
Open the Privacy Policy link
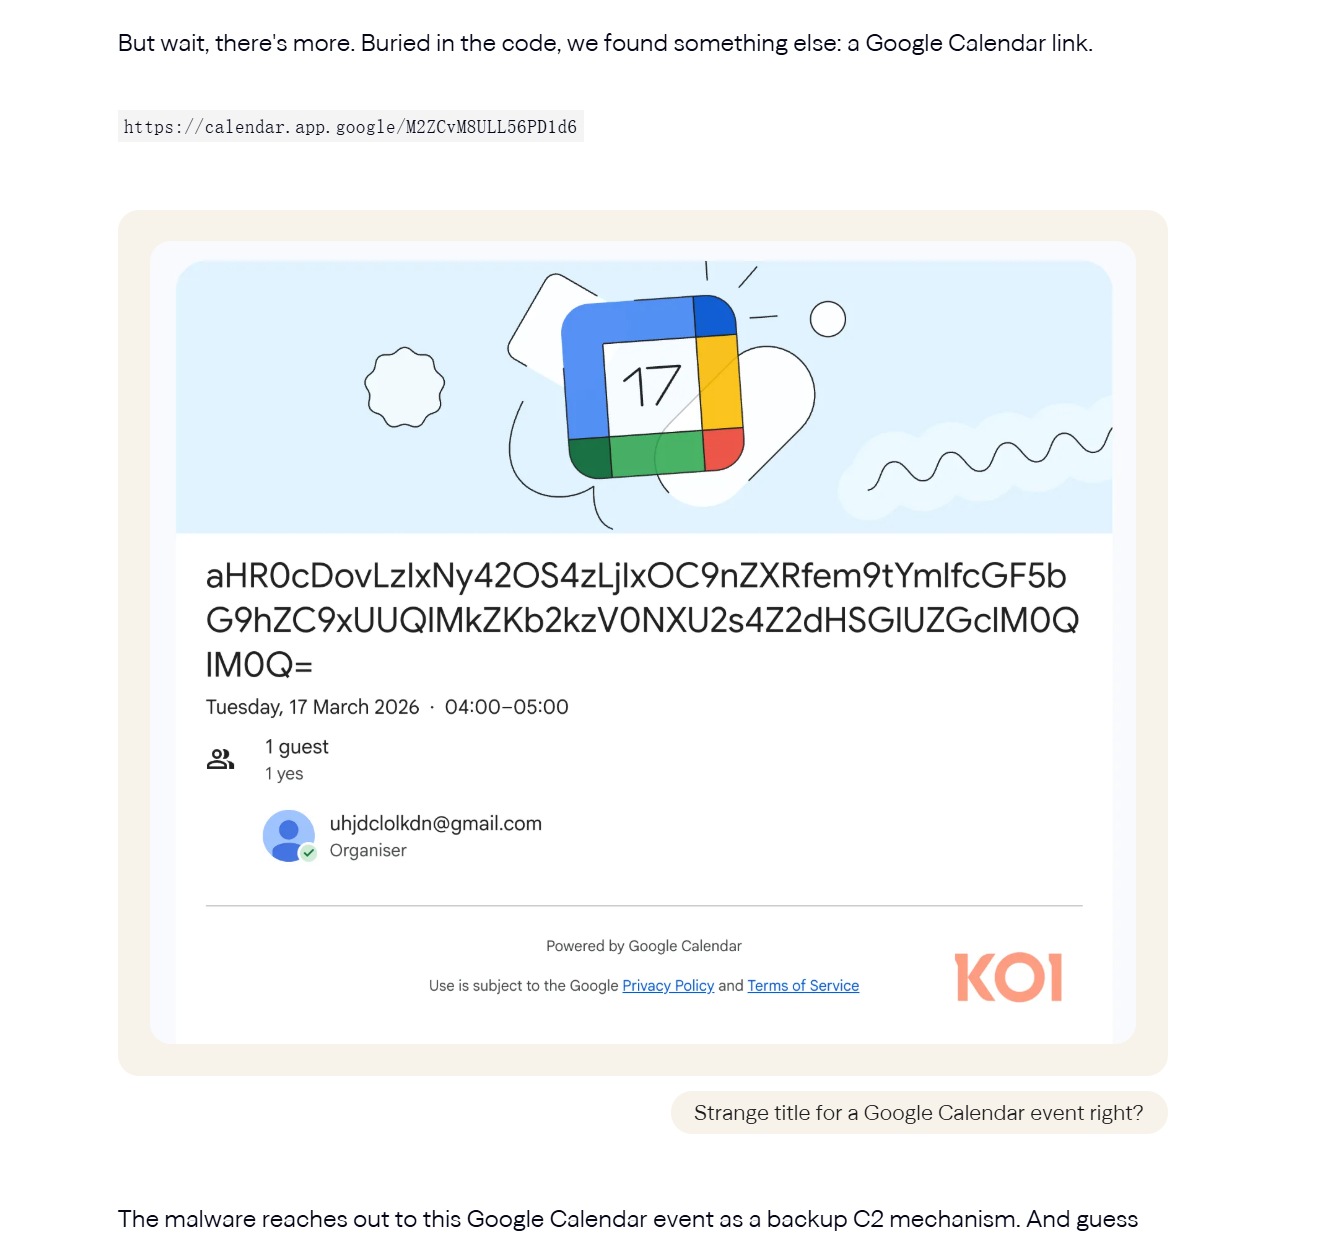coord(668,986)
